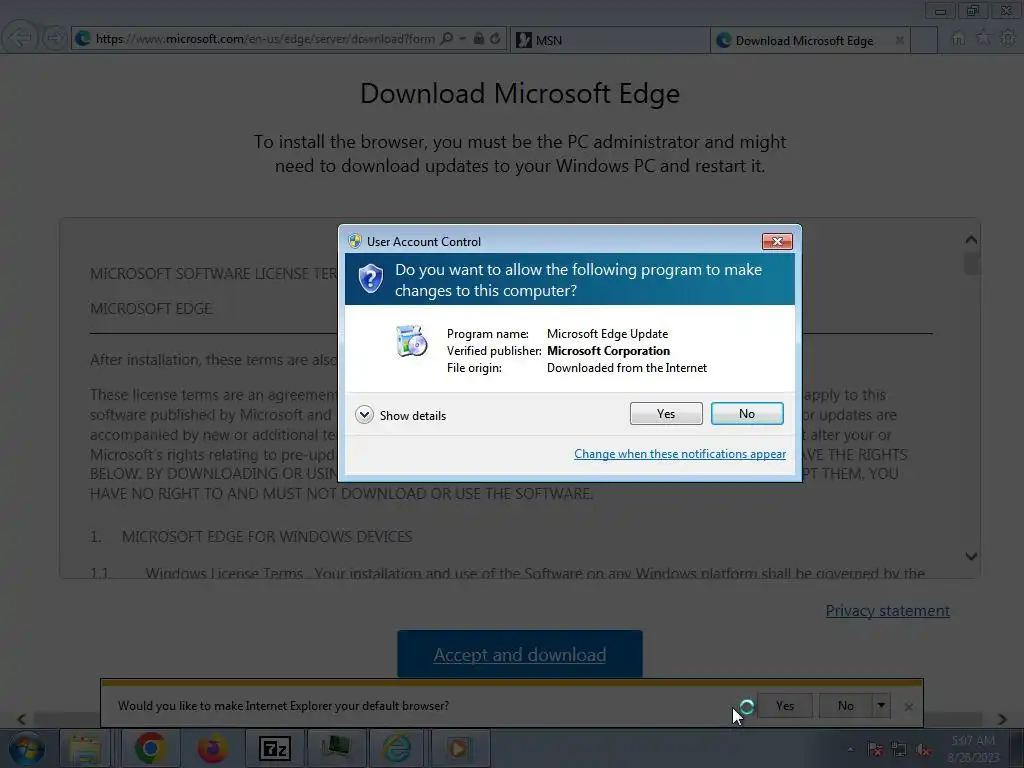Image resolution: width=1024 pixels, height=768 pixels.
Task: Click Yes in User Account Control dialog
Action: click(665, 413)
